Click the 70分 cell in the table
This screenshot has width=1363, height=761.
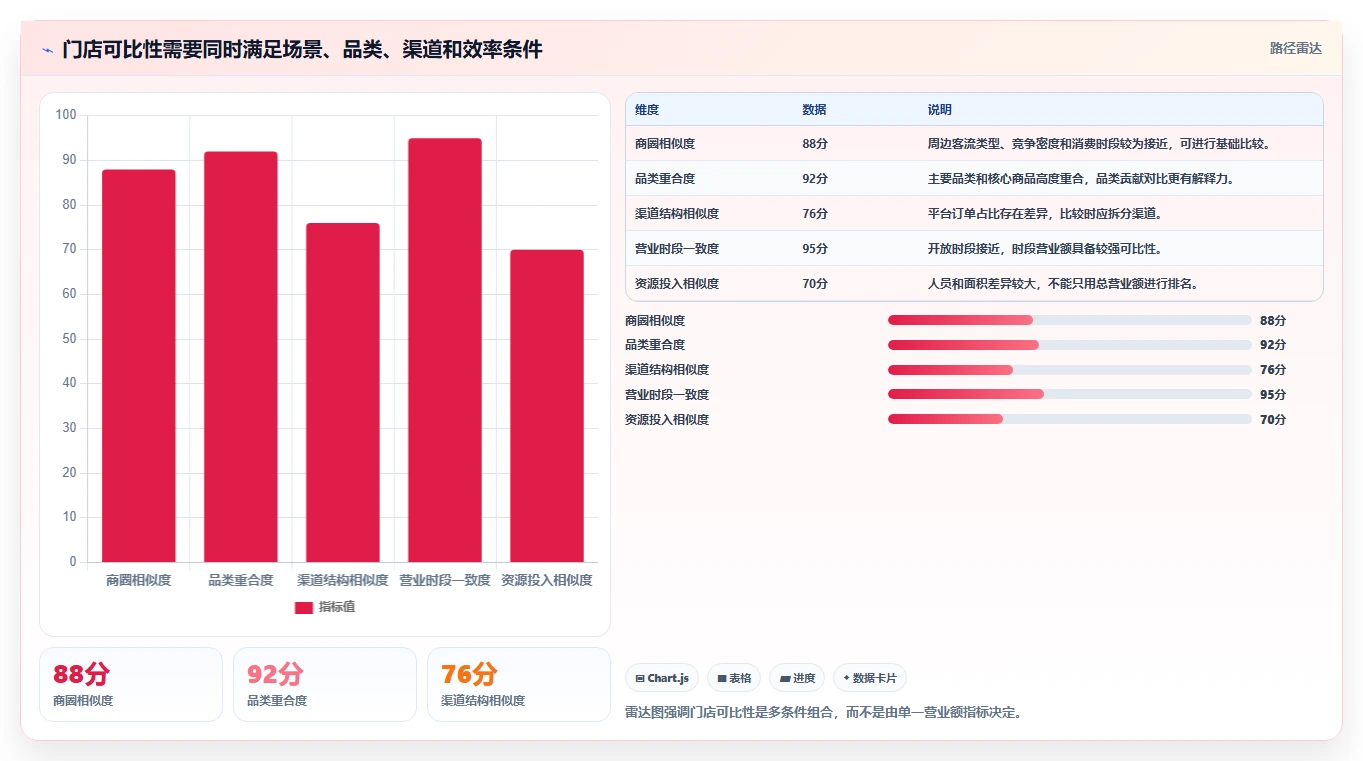[x=815, y=284]
